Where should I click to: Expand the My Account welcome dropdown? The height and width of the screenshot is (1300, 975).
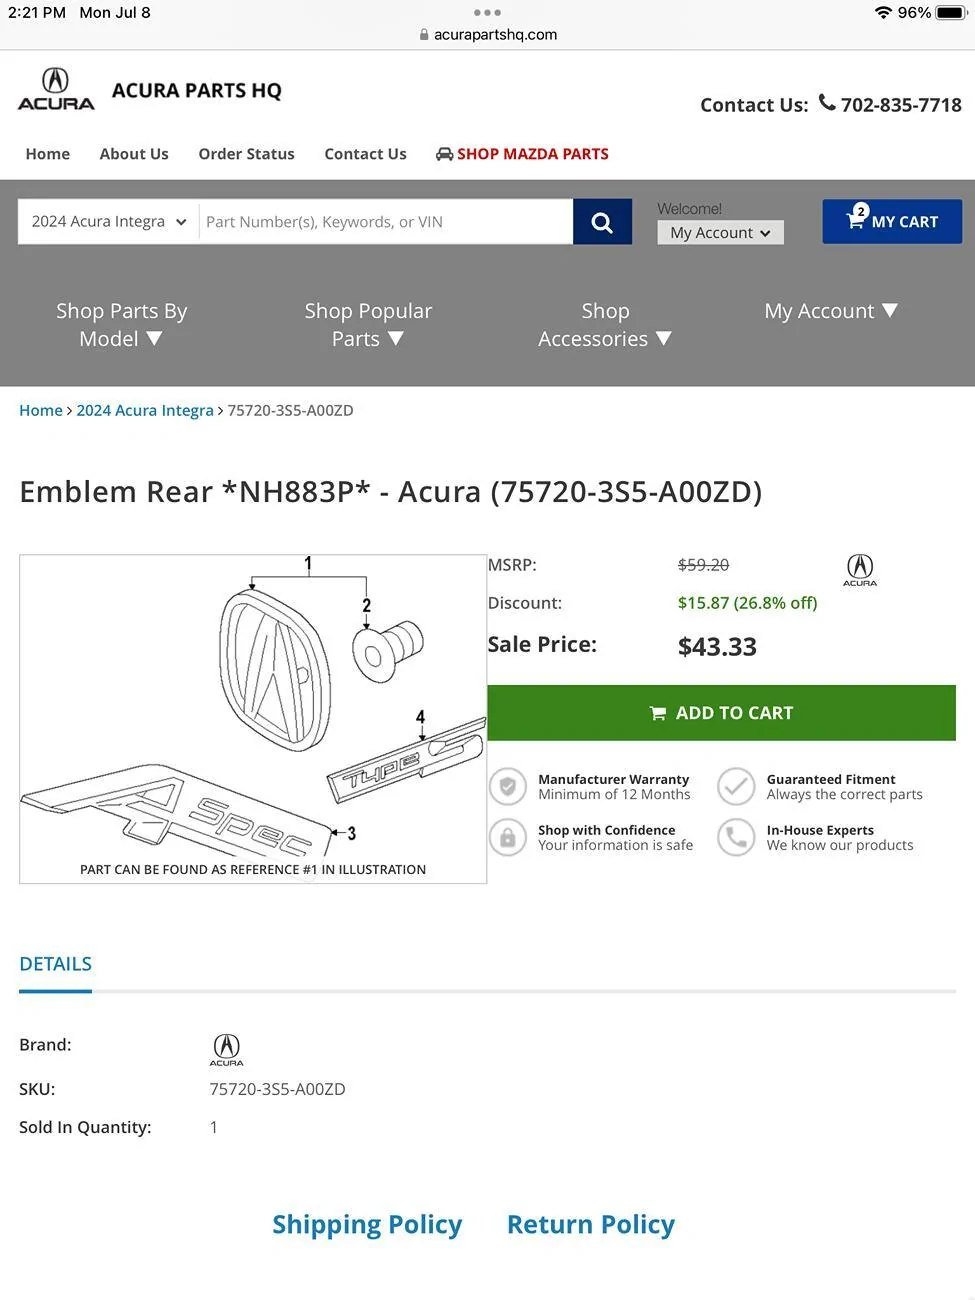[720, 233]
